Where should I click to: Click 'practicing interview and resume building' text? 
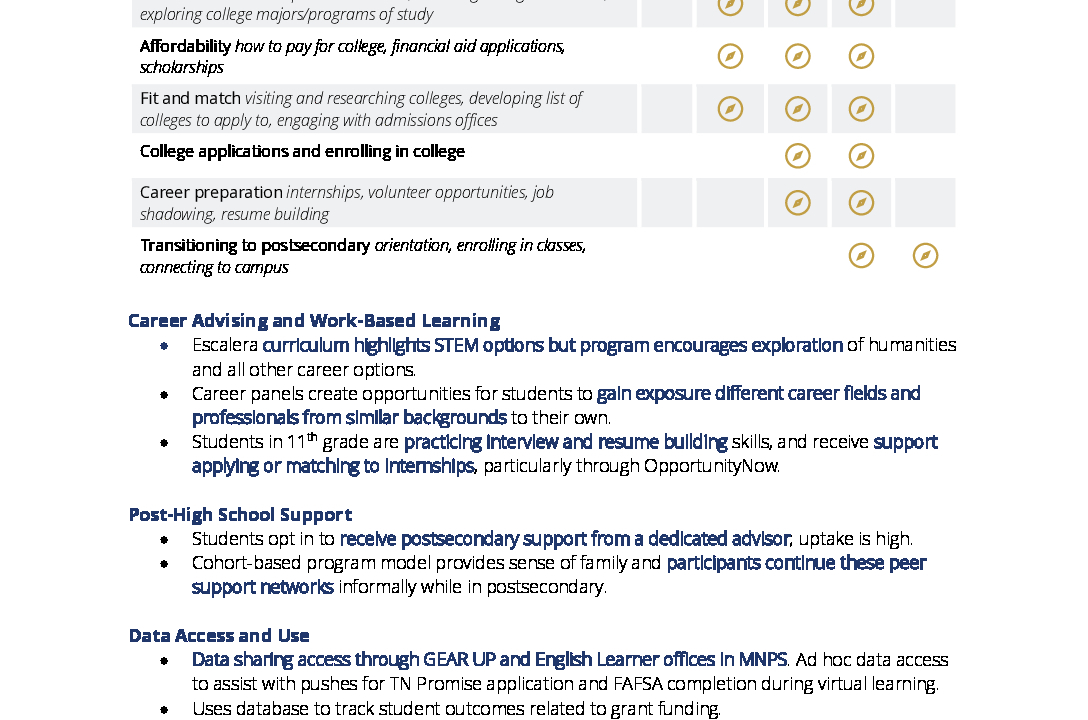point(566,443)
